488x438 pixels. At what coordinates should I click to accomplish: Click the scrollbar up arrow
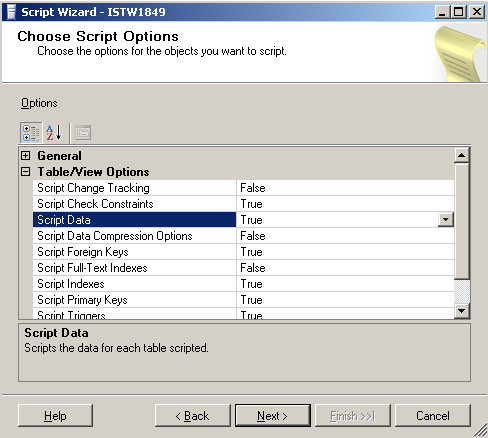pos(462,155)
